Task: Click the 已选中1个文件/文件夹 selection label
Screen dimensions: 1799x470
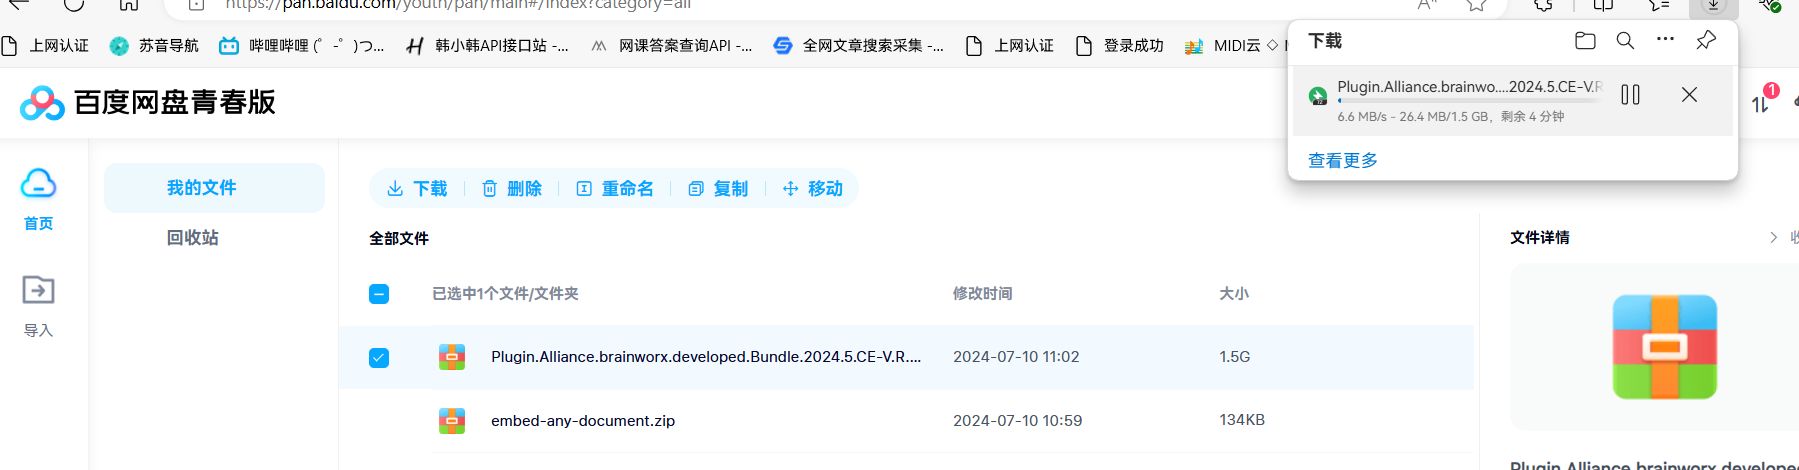Action: click(505, 294)
